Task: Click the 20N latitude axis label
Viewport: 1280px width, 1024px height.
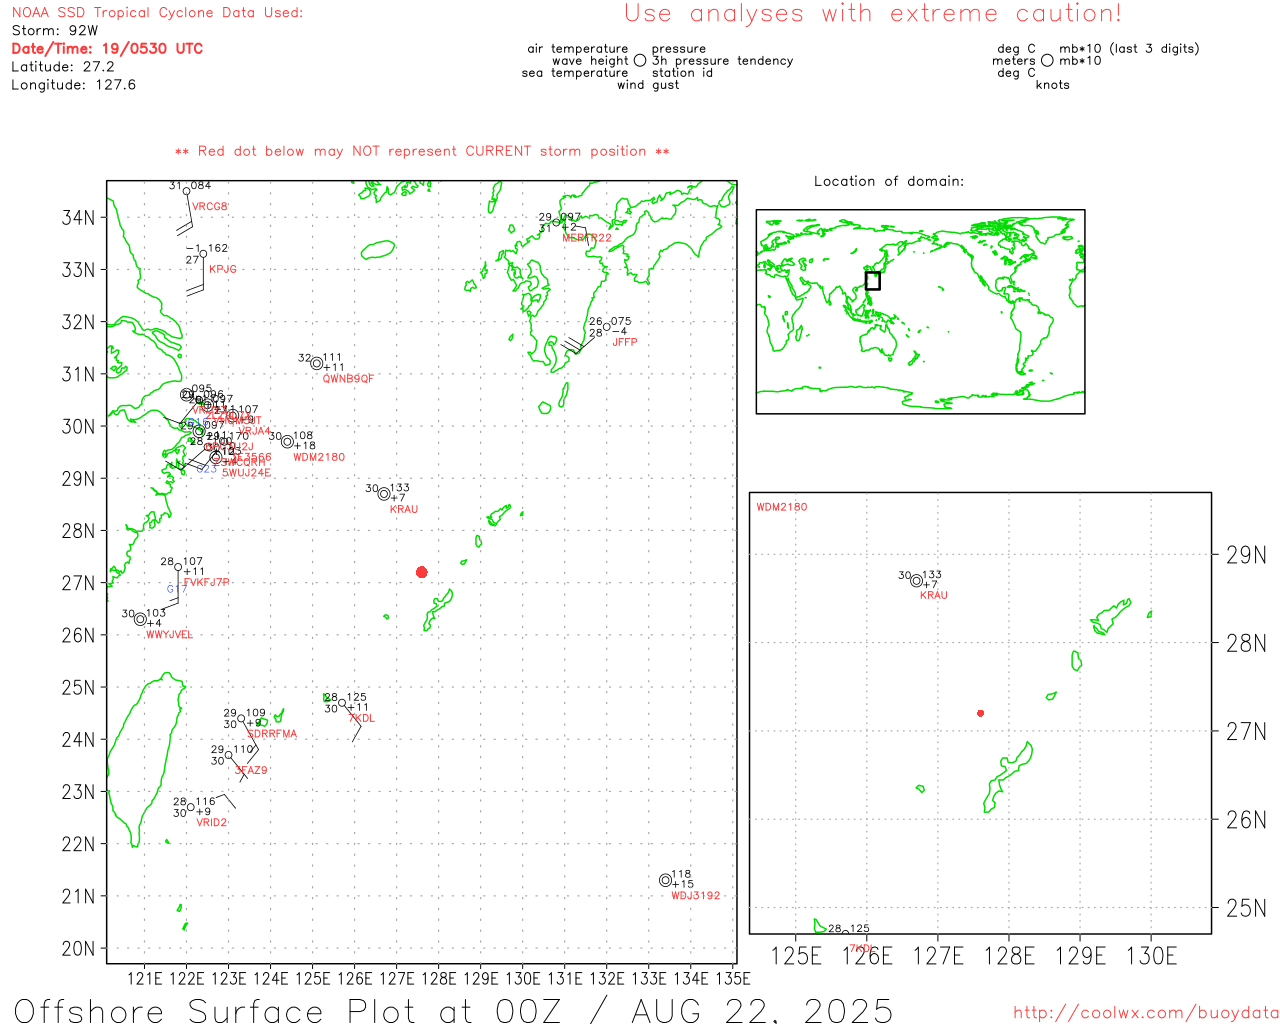Action: (79, 948)
